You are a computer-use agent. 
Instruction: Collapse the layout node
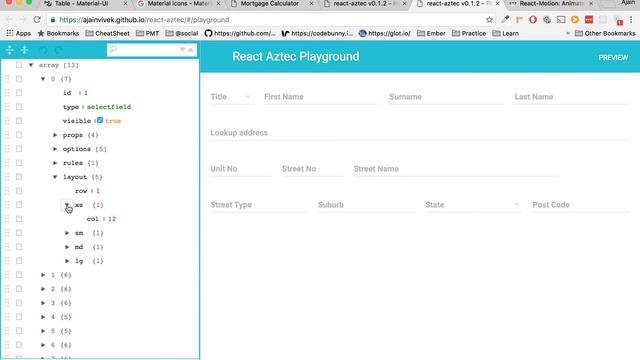(55, 177)
